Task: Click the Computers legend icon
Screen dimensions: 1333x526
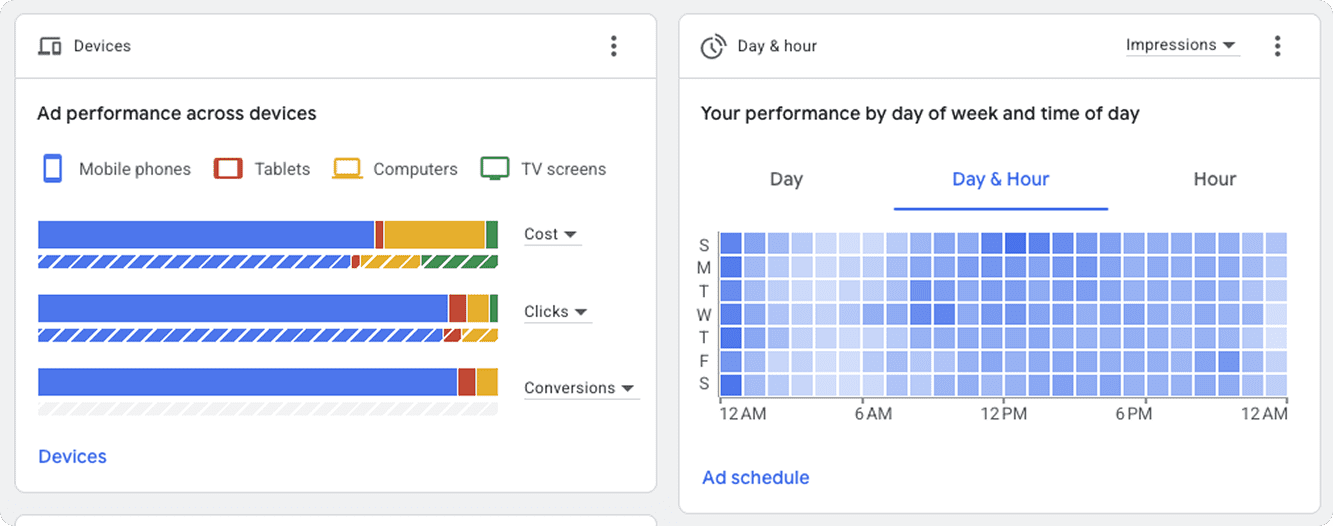Action: pyautogui.click(x=347, y=168)
